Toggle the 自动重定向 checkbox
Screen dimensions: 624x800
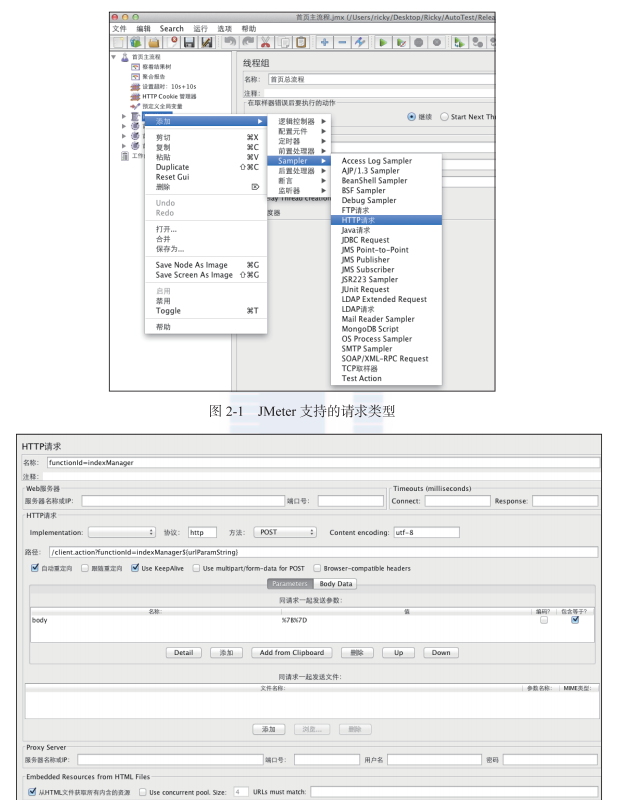coord(35,568)
